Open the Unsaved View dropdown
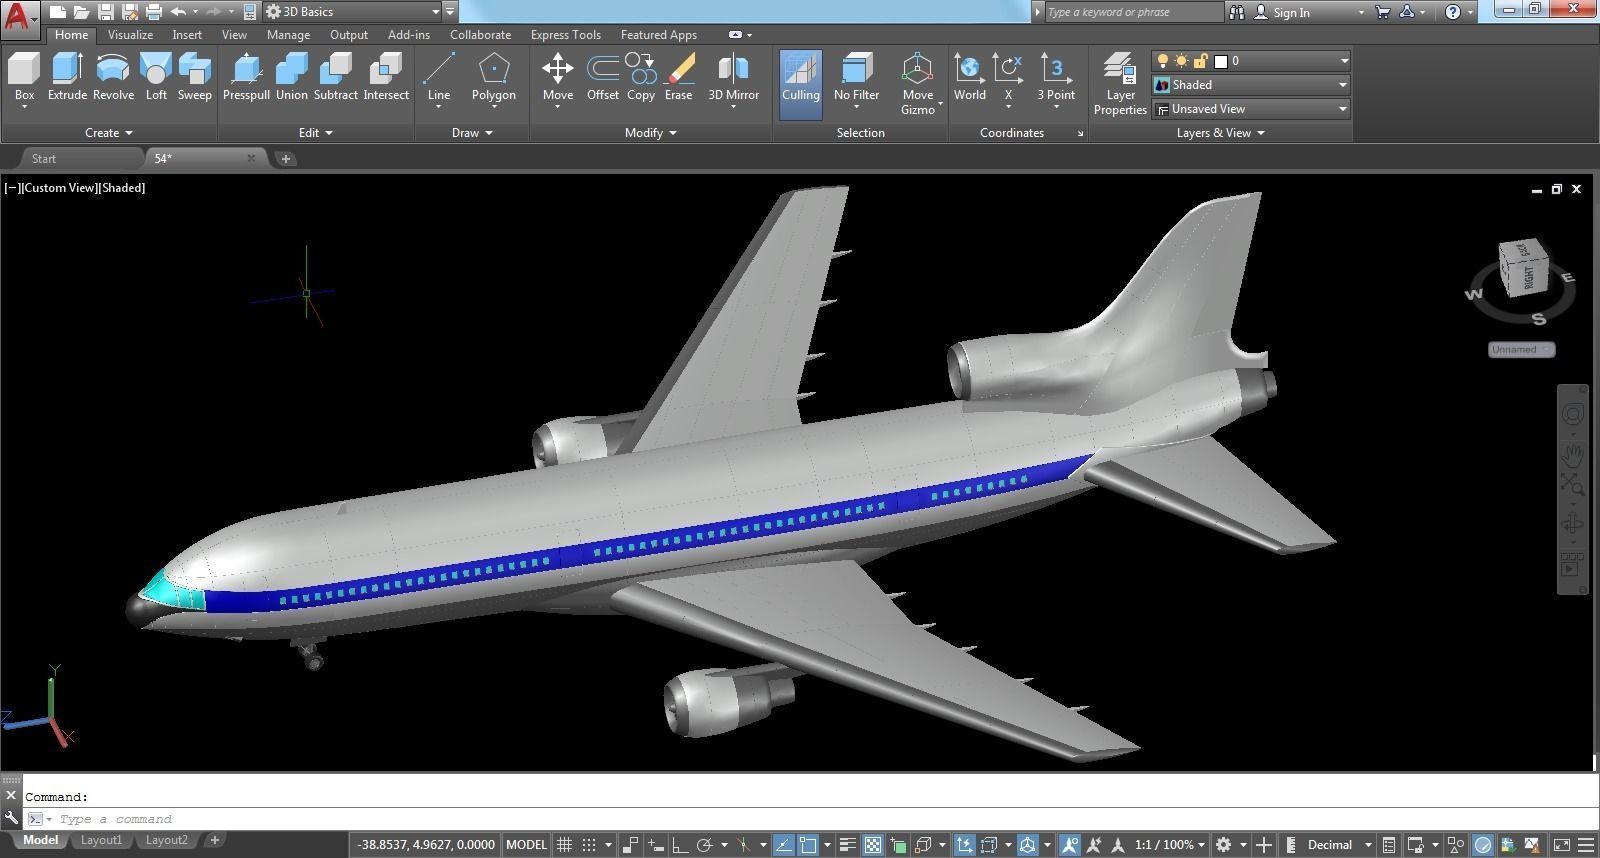1600x858 pixels. (x=1251, y=109)
